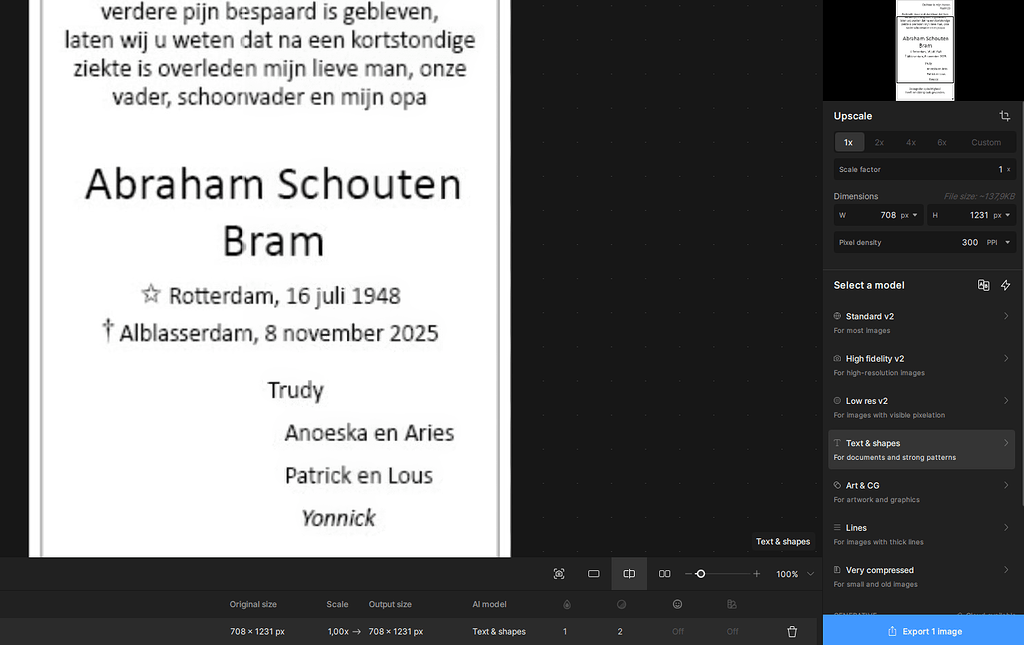Screen dimensions: 1024x645
Task: Choose the Custom upscale option
Action: (x=985, y=142)
